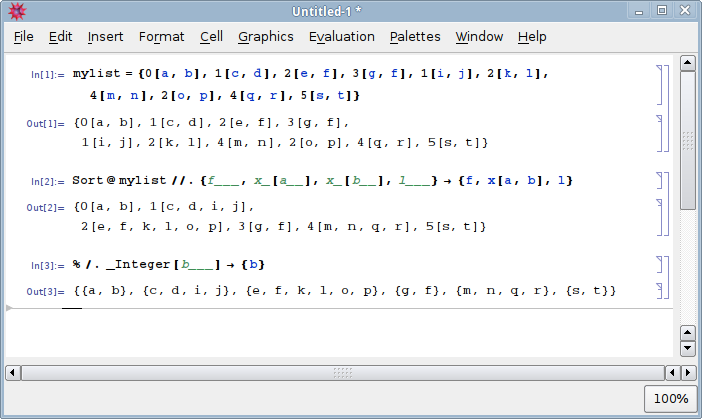Click the Out[1]= cell label
This screenshot has height=419, width=702.
(x=45, y=124)
